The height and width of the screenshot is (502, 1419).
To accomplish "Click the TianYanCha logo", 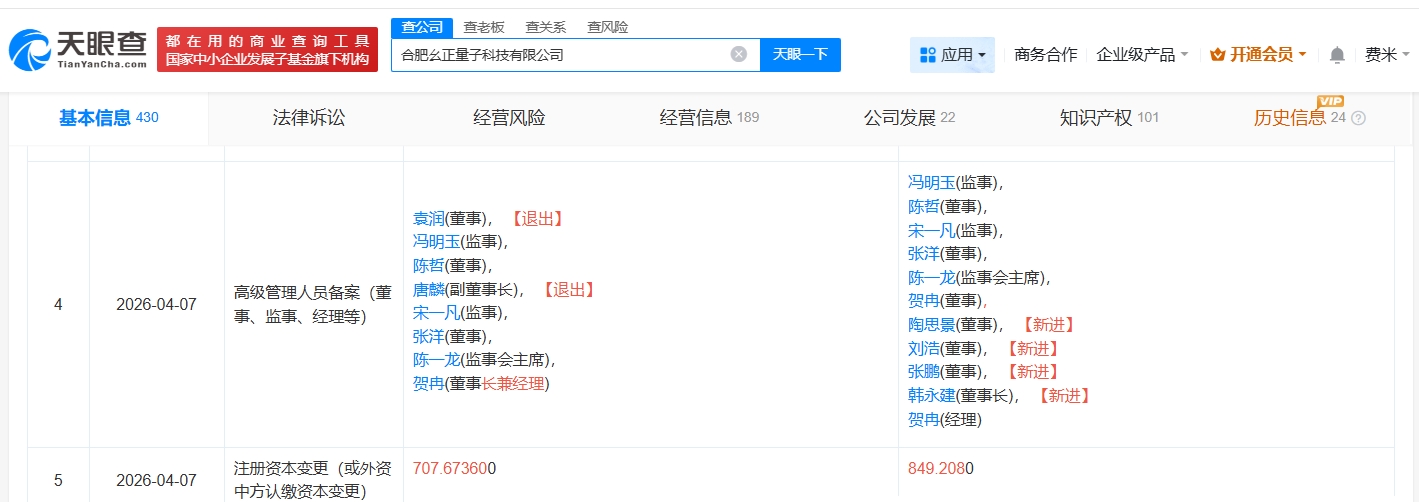I will [x=78, y=49].
